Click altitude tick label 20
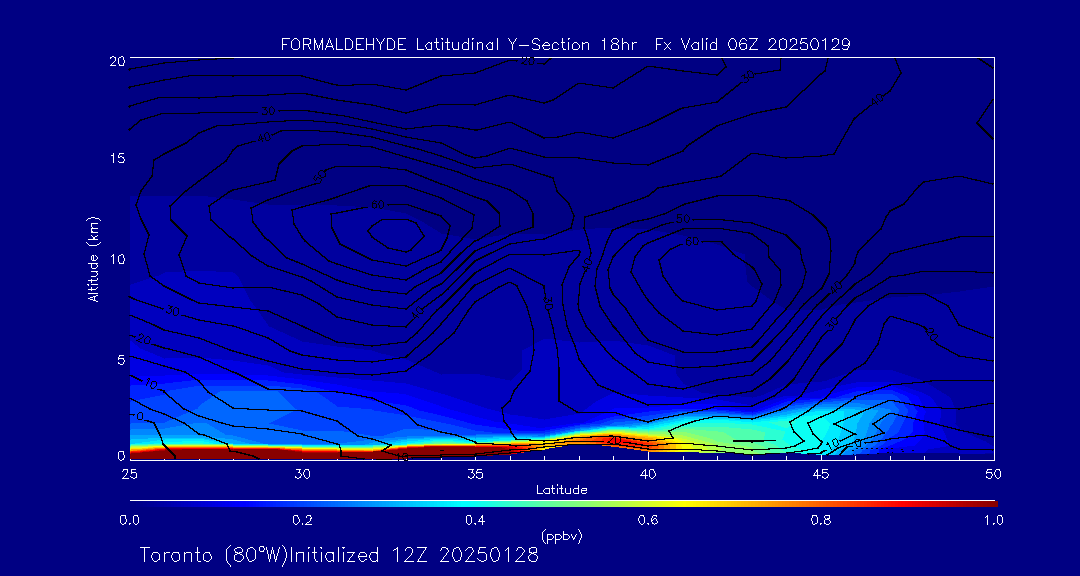The width and height of the screenshot is (1080, 576). tap(115, 61)
